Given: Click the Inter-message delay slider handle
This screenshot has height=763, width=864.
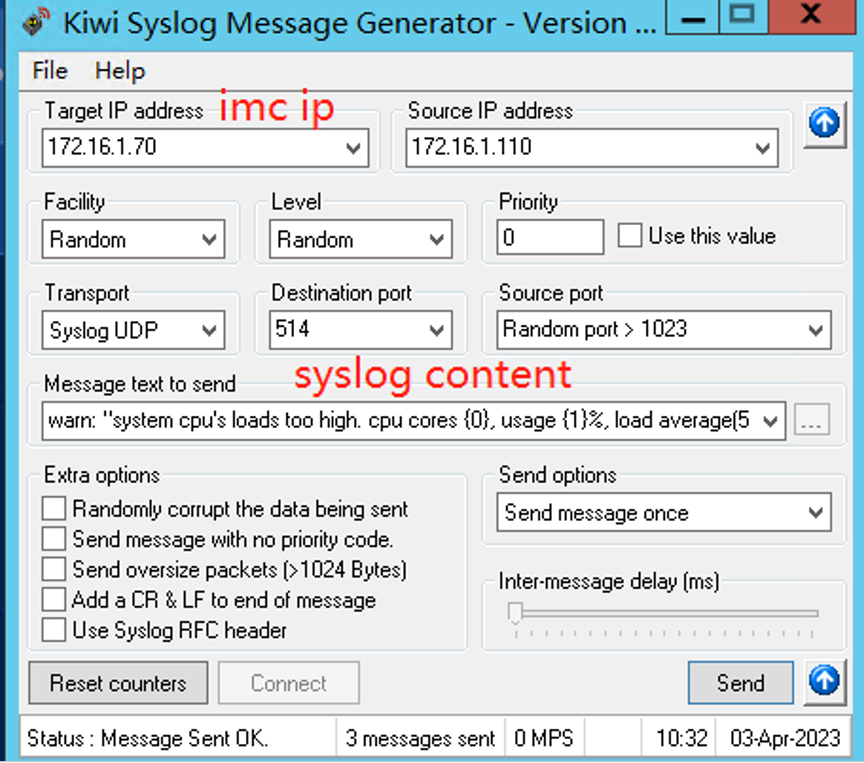Looking at the screenshot, I should (x=515, y=612).
